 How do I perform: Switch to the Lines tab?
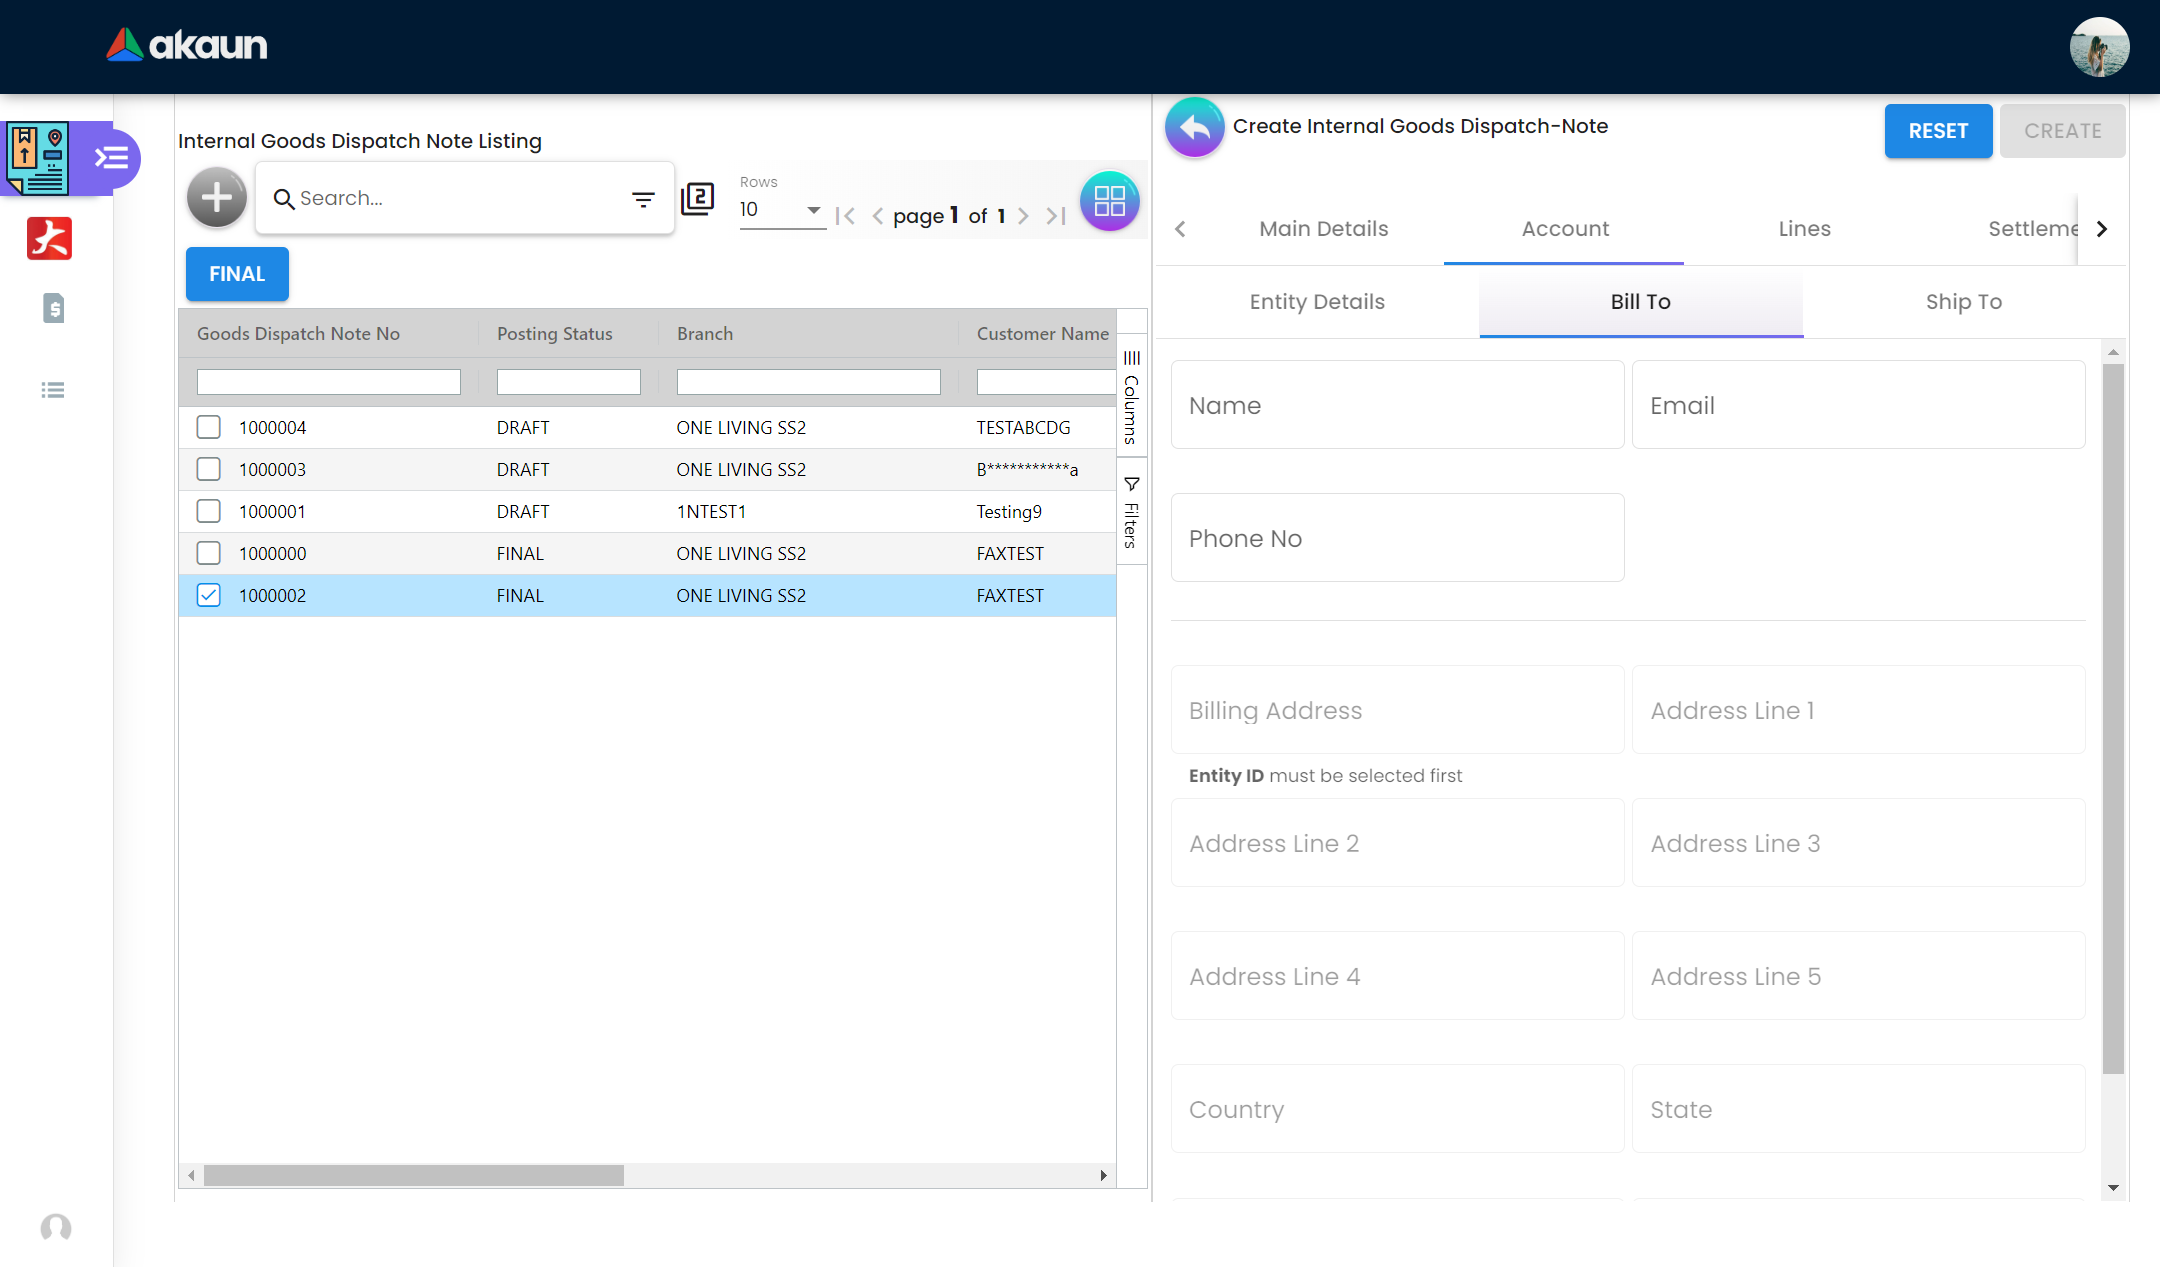pyautogui.click(x=1804, y=229)
